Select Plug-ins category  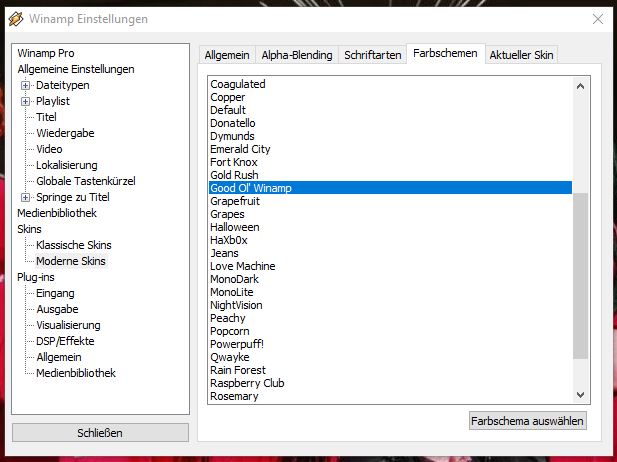click(x=36, y=277)
